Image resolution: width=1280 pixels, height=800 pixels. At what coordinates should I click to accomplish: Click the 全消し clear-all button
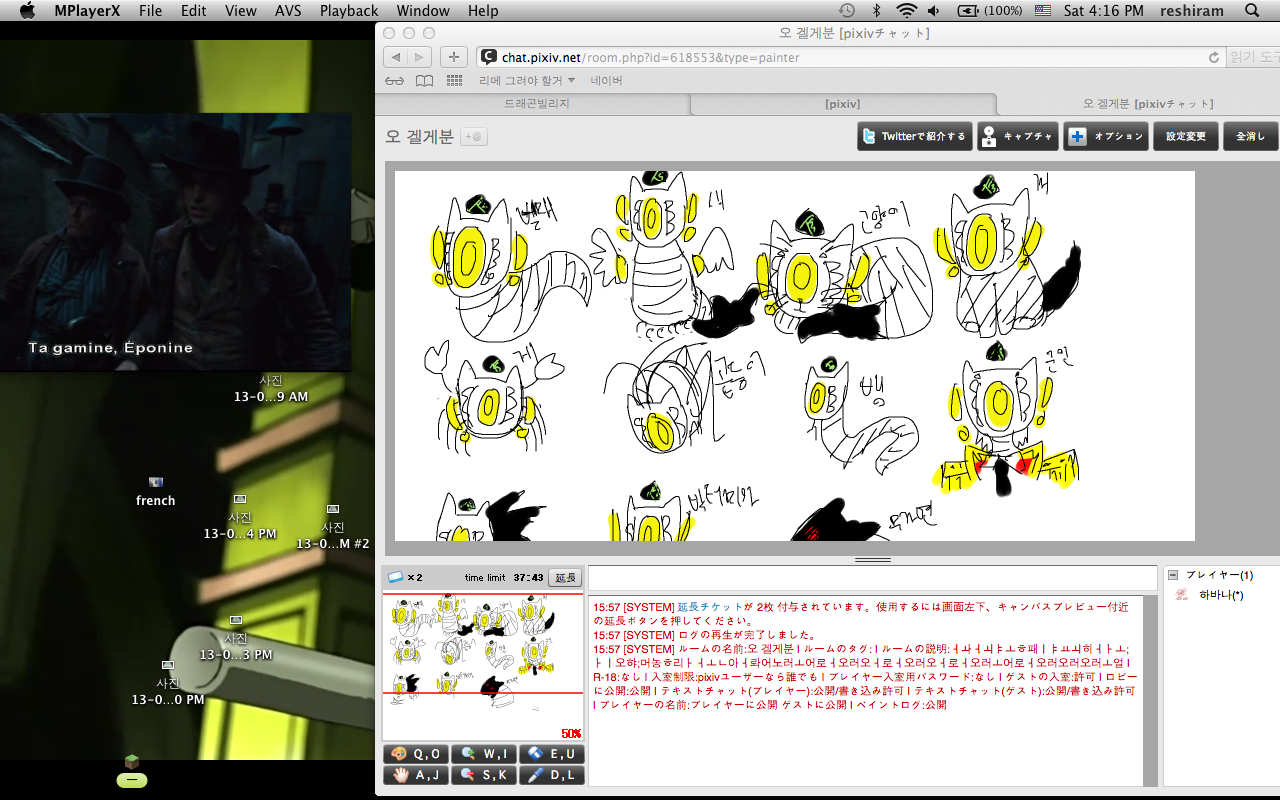tap(1250, 137)
